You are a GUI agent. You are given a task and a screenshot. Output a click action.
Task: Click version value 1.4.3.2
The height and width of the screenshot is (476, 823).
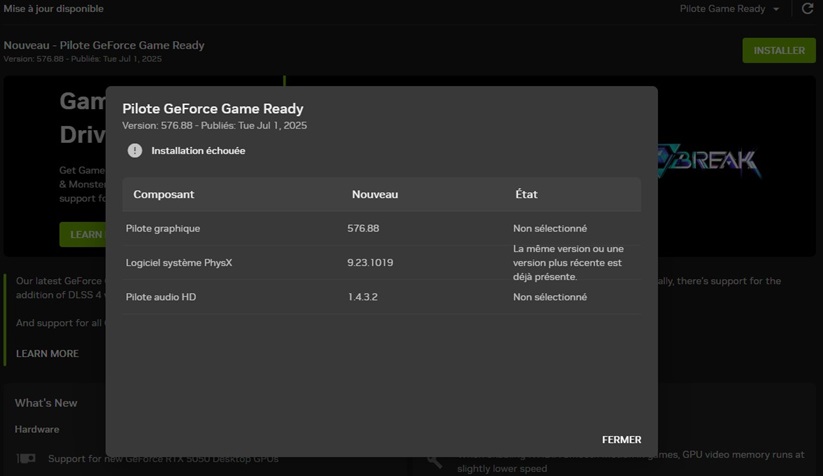(363, 297)
